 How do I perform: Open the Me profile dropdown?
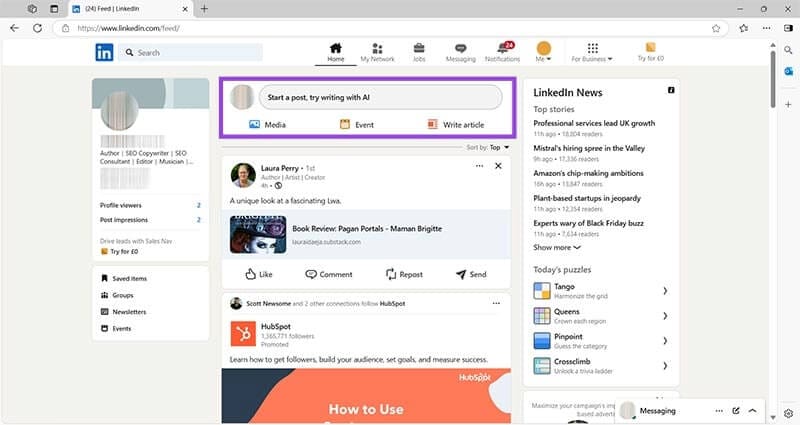[x=543, y=52]
